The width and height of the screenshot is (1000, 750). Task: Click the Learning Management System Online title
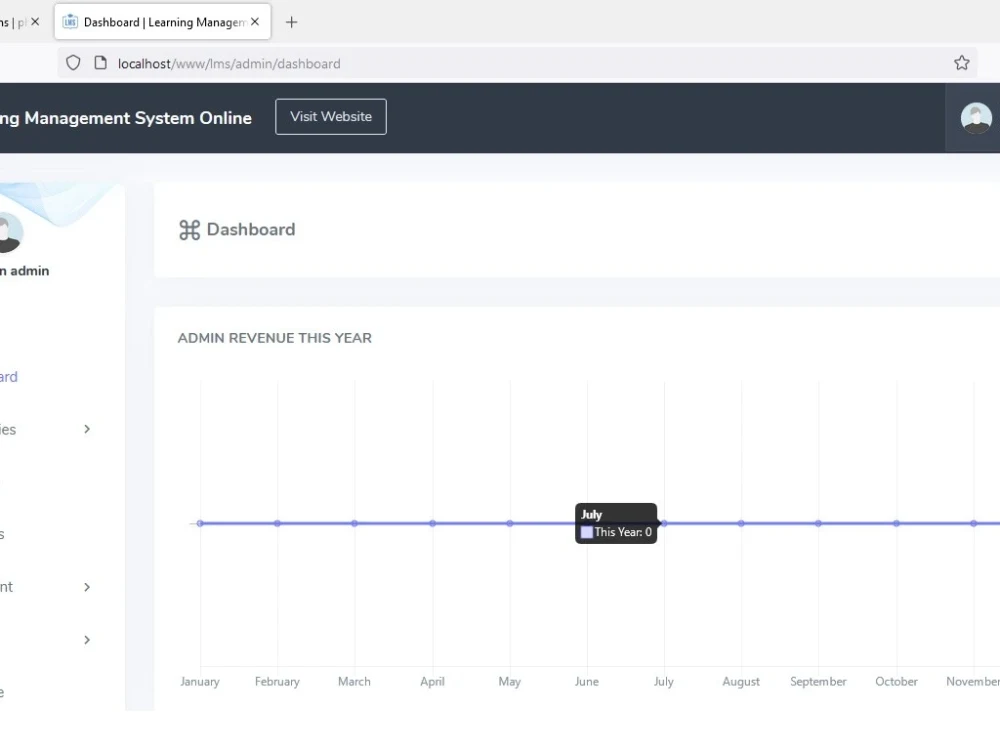(x=126, y=118)
